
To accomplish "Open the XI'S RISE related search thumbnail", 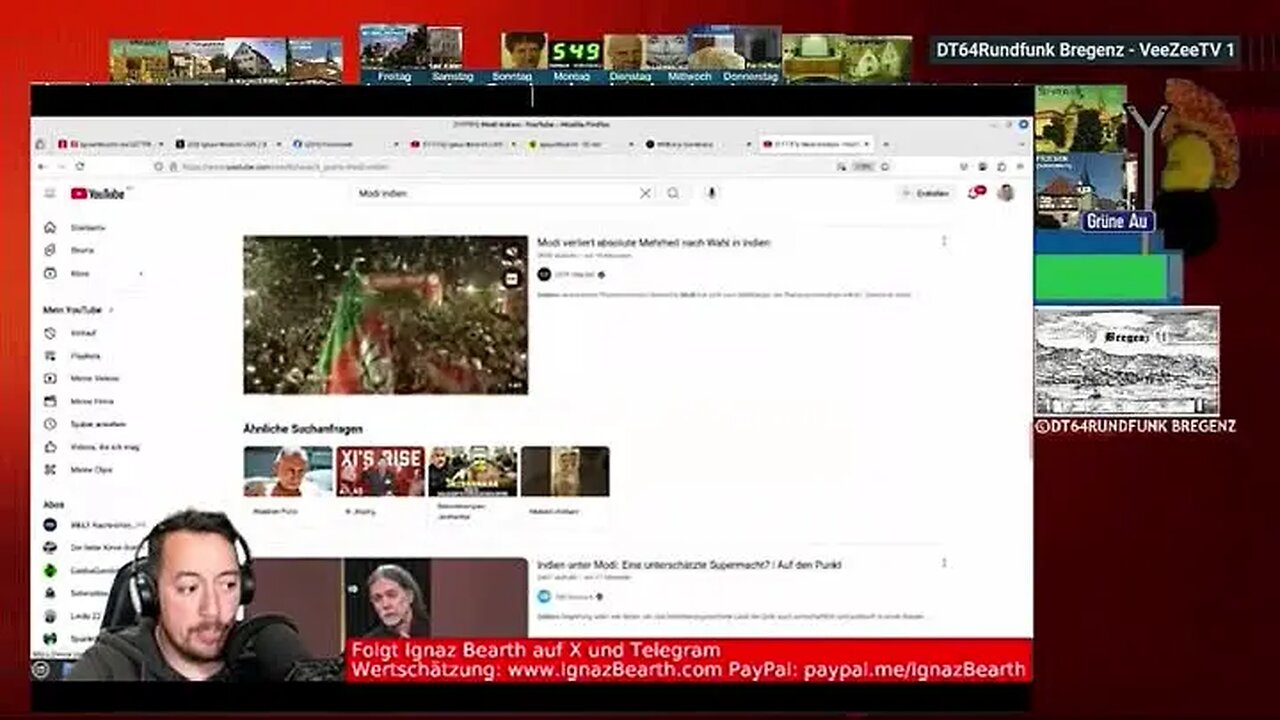I will pos(380,471).
